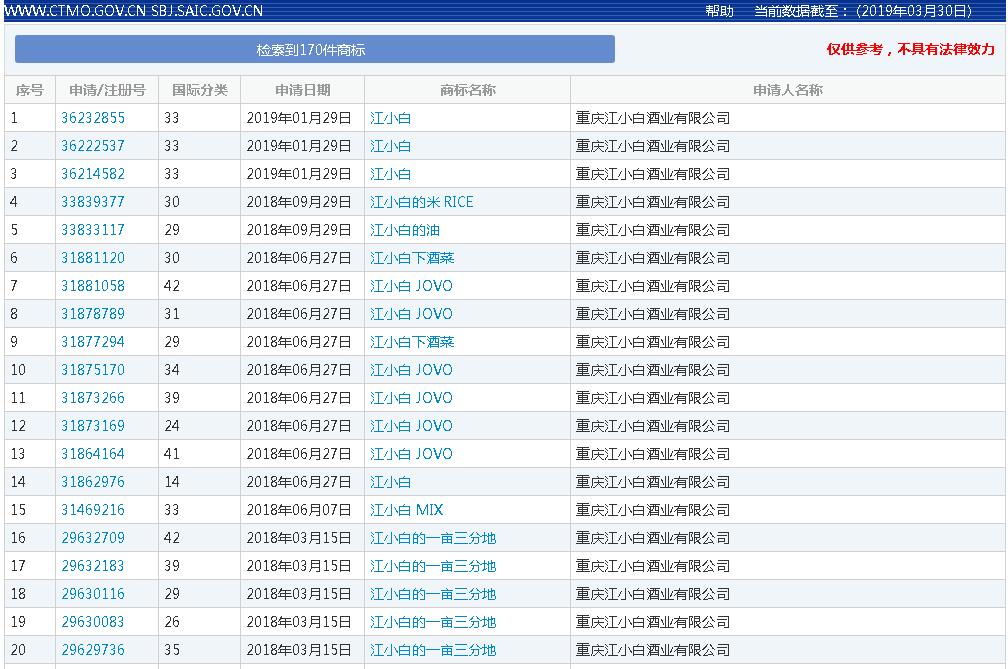Open registration number 36232855
The height and width of the screenshot is (669, 1008).
[x=93, y=118]
